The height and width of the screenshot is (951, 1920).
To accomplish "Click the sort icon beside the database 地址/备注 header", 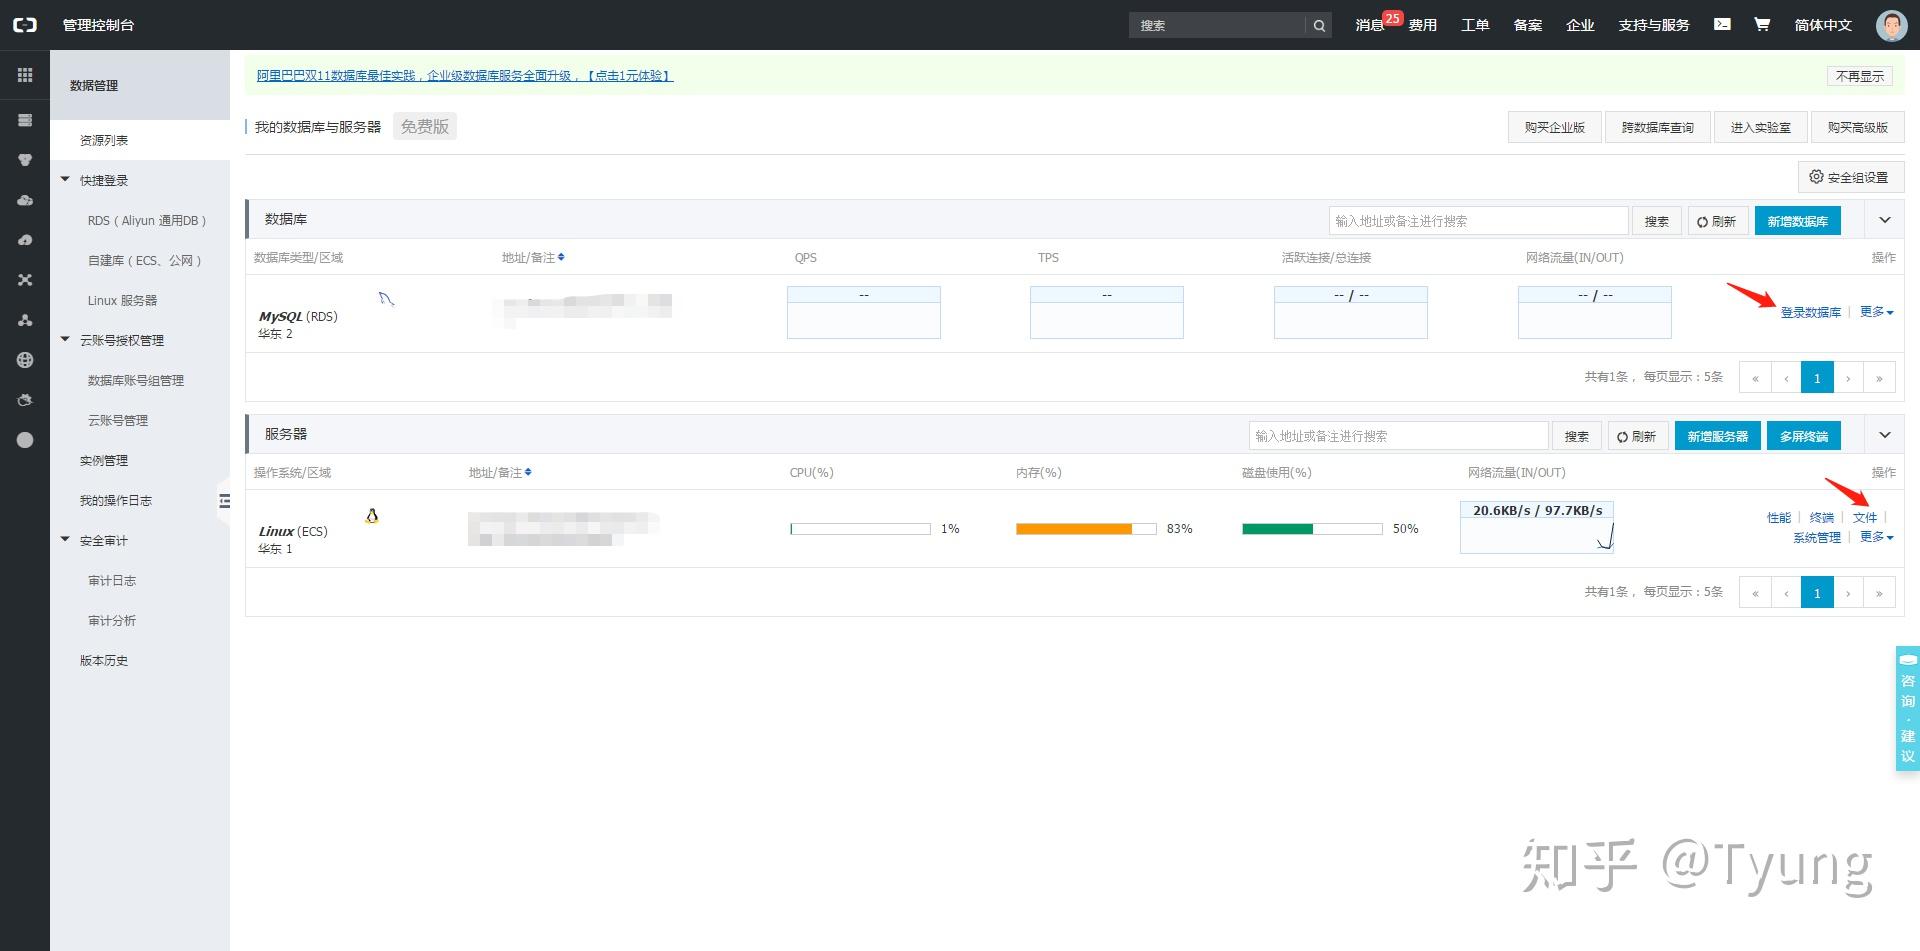I will click(561, 257).
